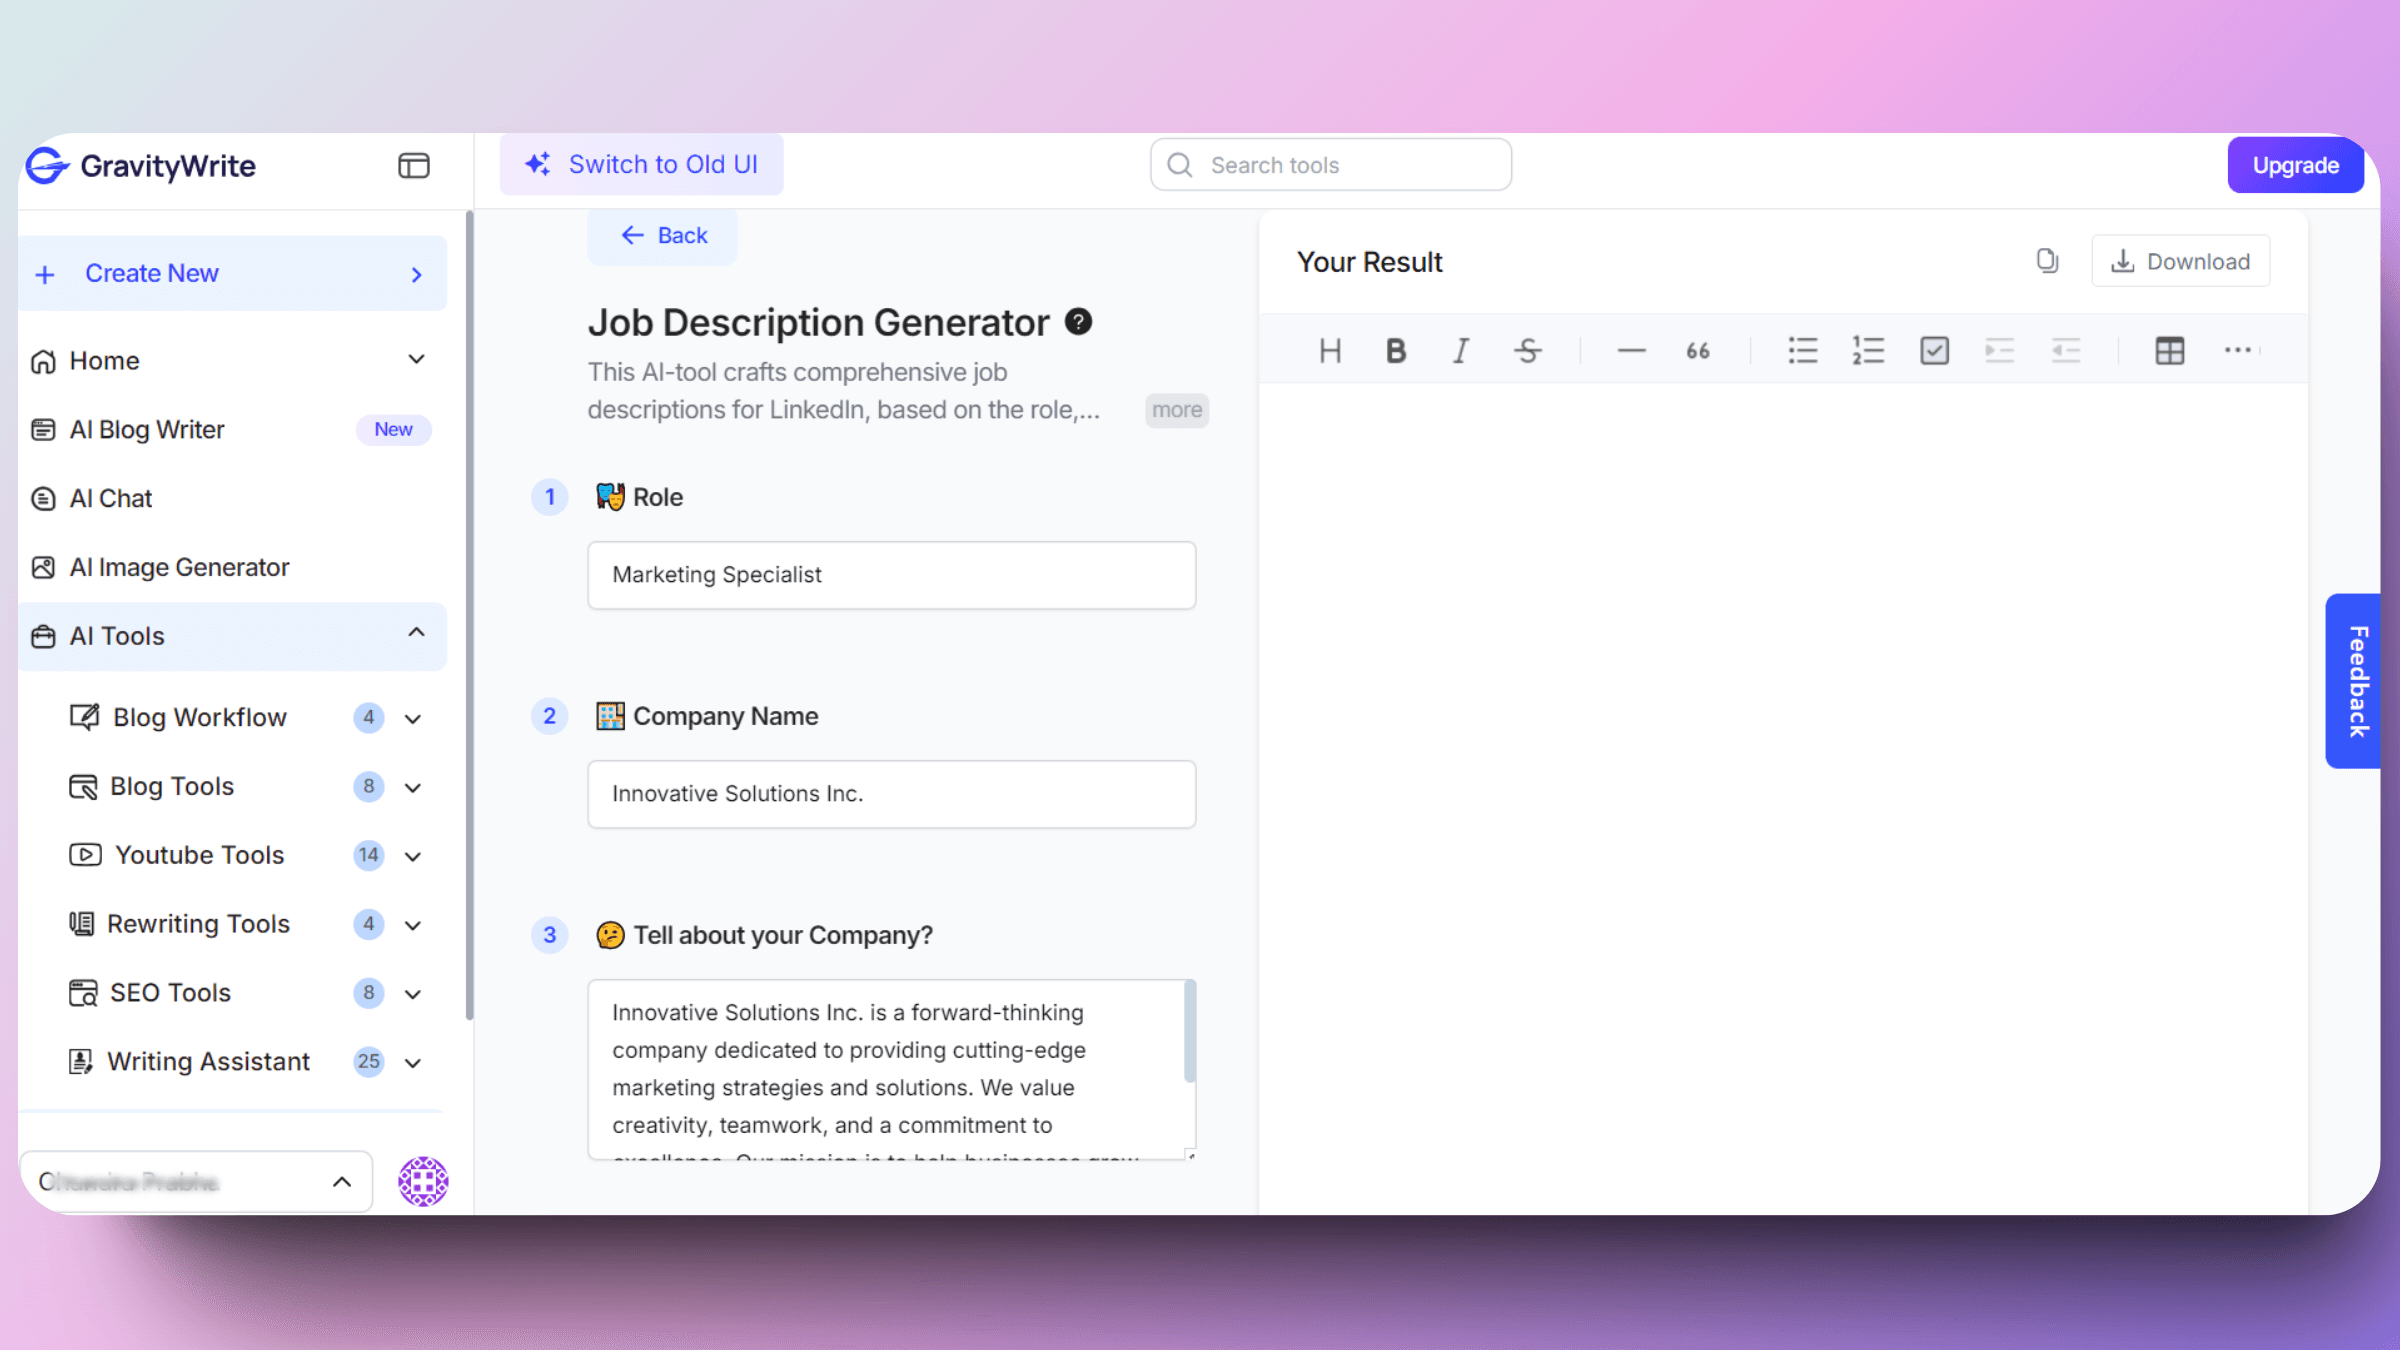Expand Blog Tools submenu
The image size is (2400, 1350).
[x=412, y=788]
